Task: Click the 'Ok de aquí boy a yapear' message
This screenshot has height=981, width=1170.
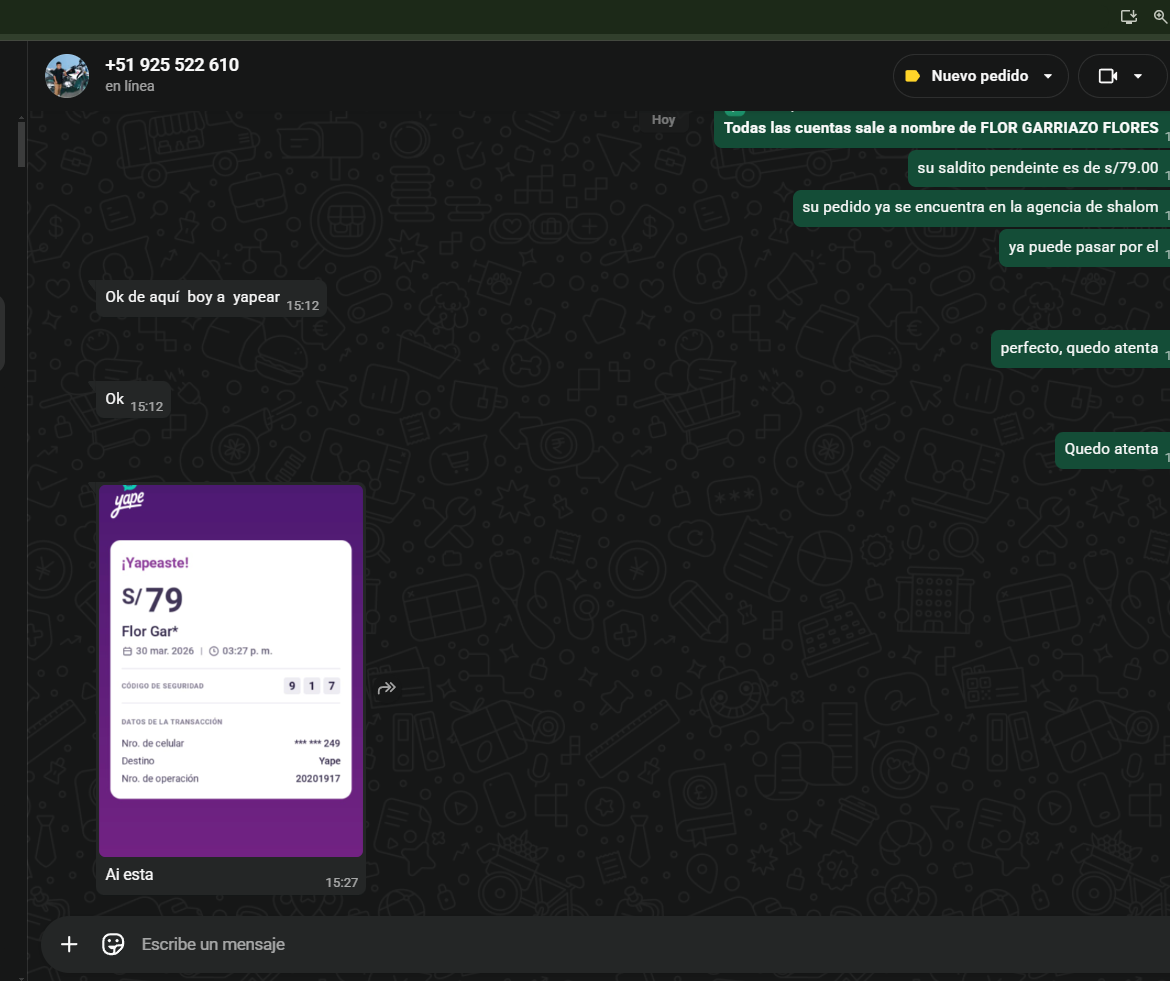Action: click(x=192, y=296)
